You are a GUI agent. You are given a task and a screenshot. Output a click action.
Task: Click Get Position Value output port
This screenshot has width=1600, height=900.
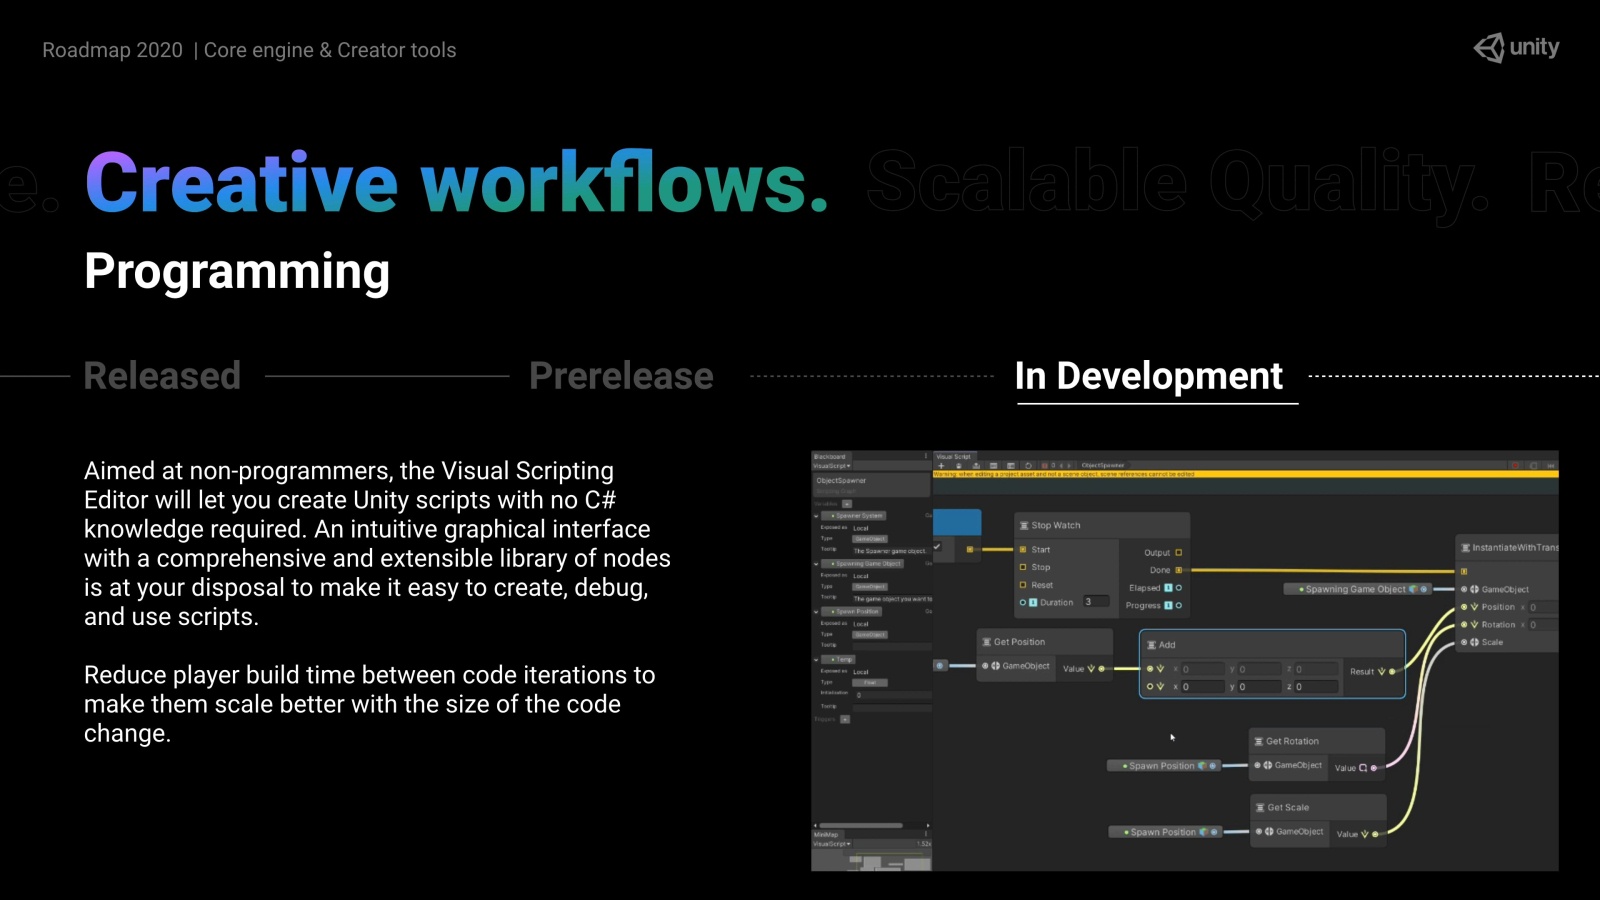click(1102, 669)
